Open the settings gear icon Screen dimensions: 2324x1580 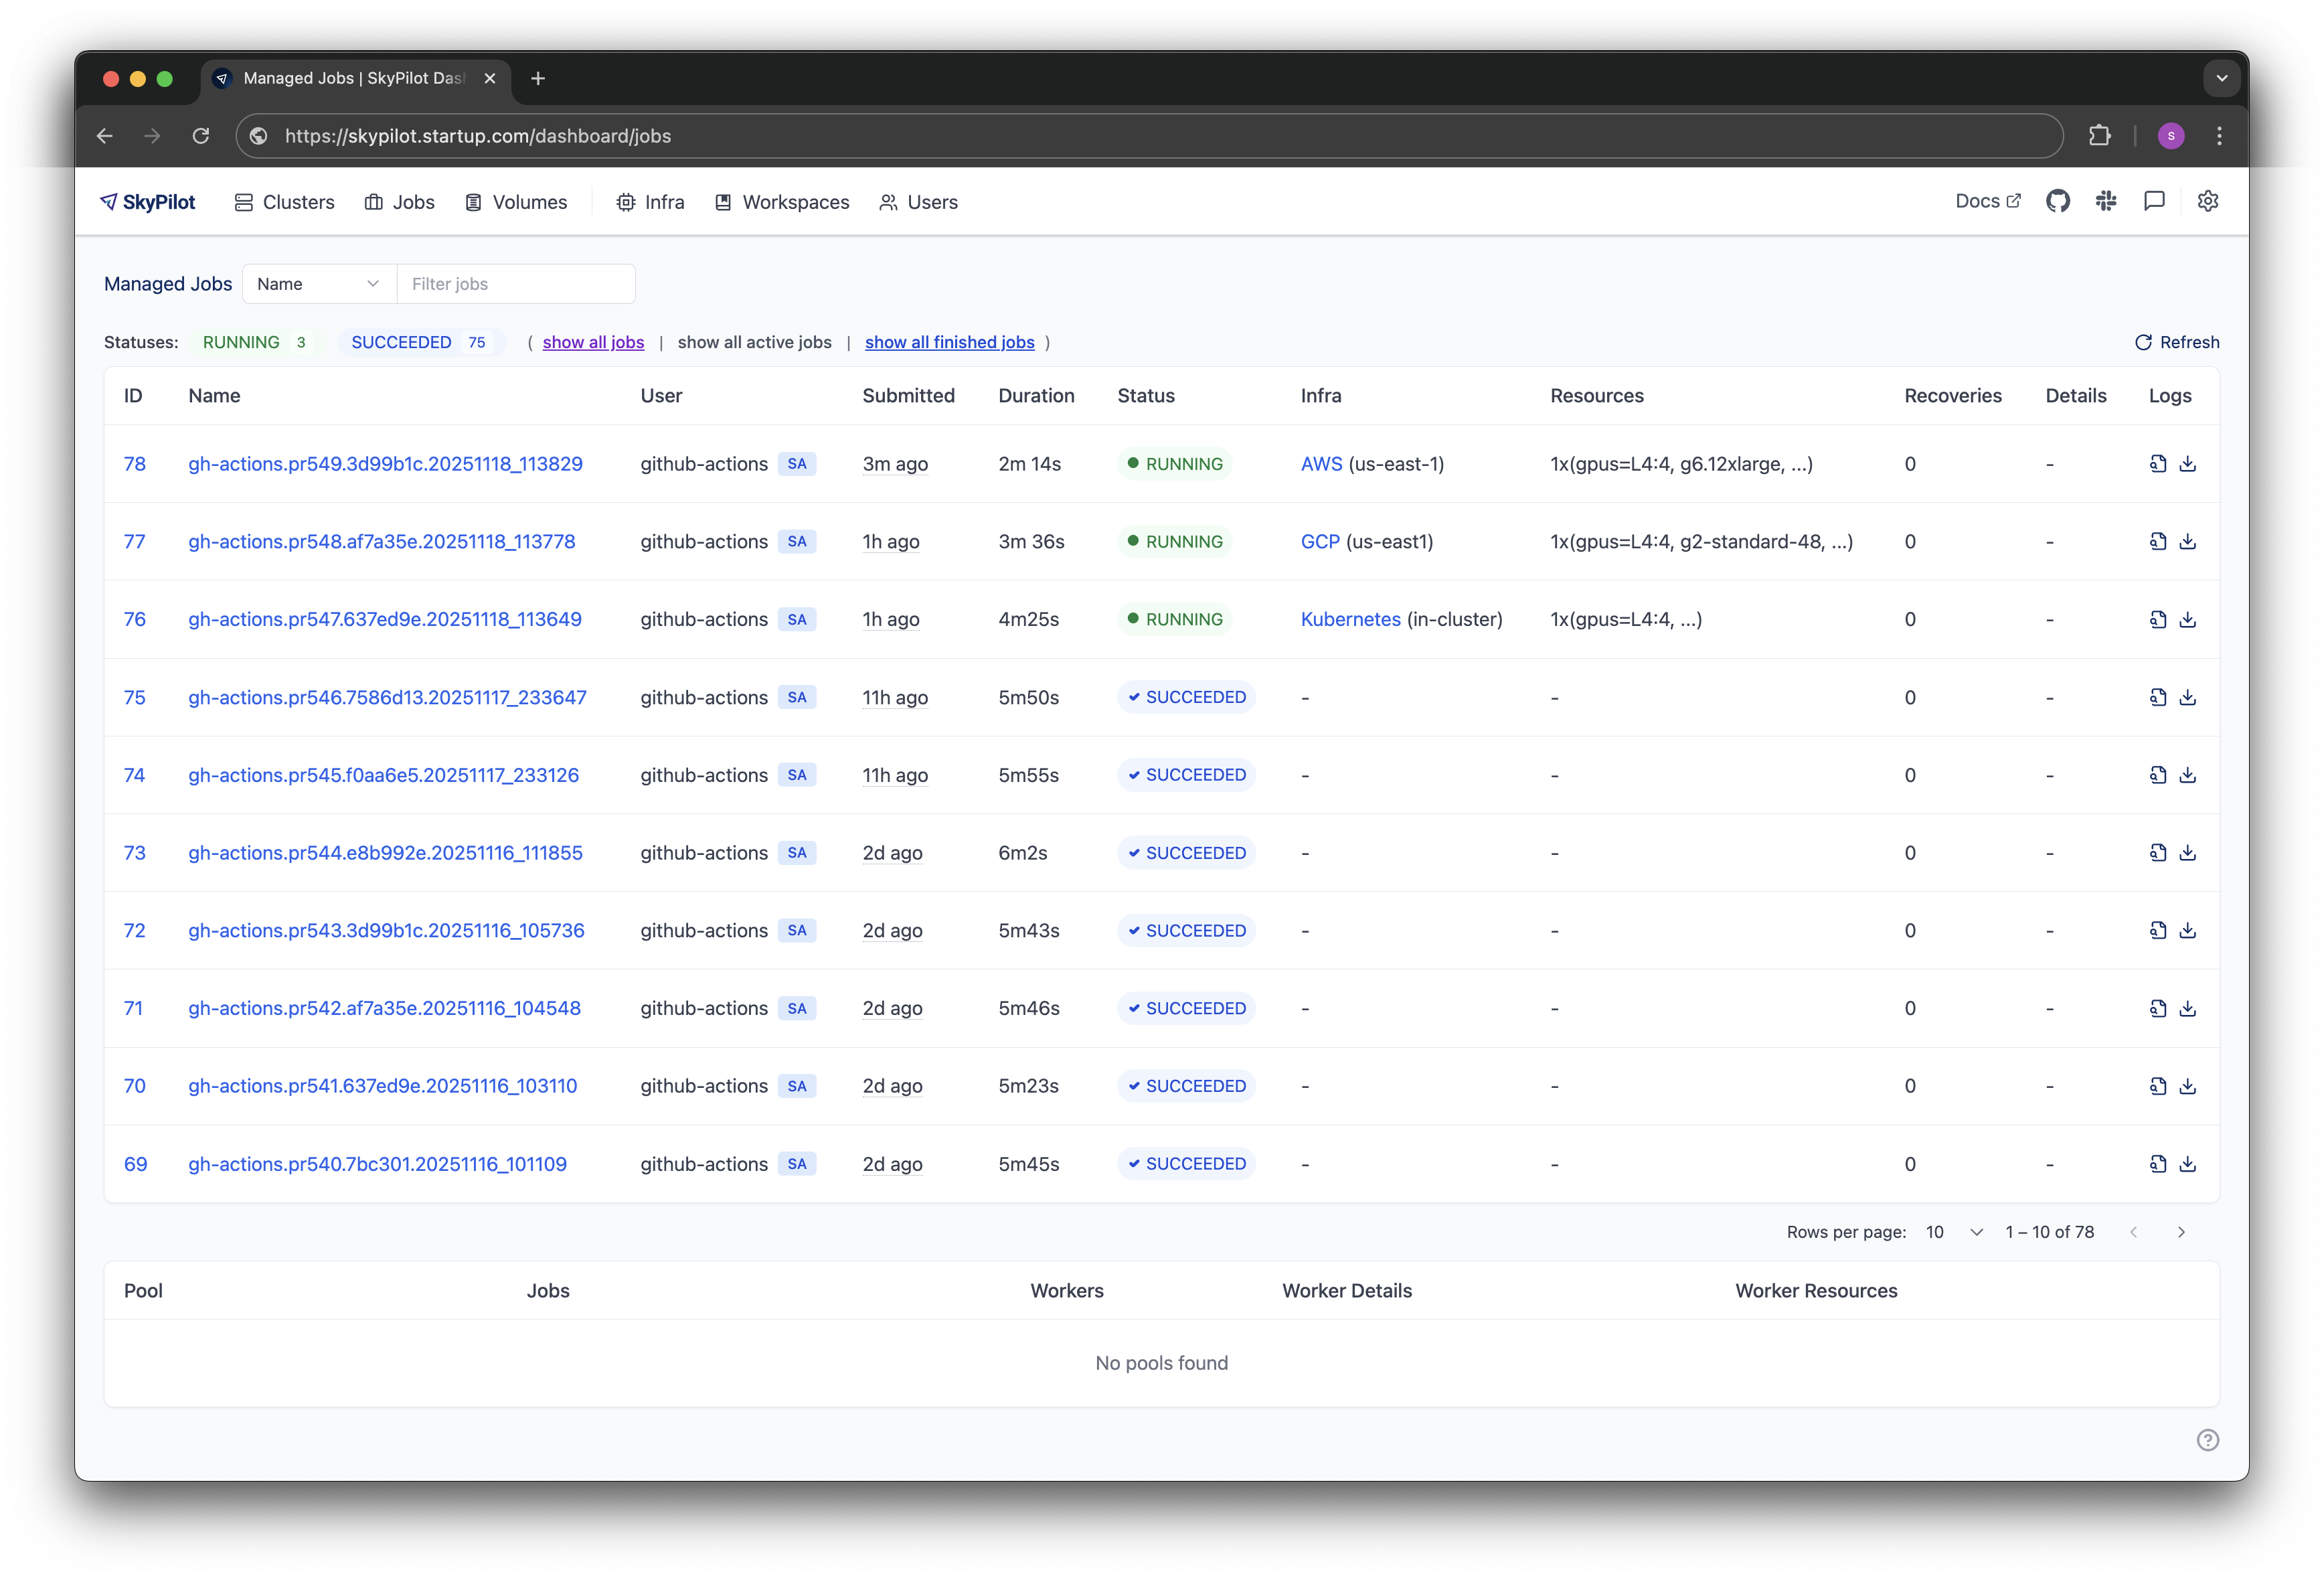point(2208,201)
